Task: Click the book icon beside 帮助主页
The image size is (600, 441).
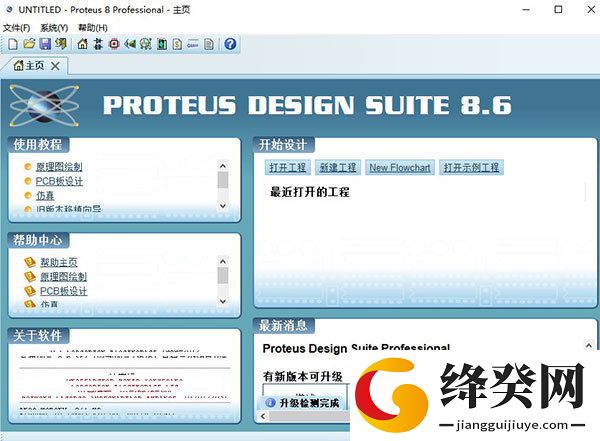Action: pyautogui.click(x=30, y=262)
